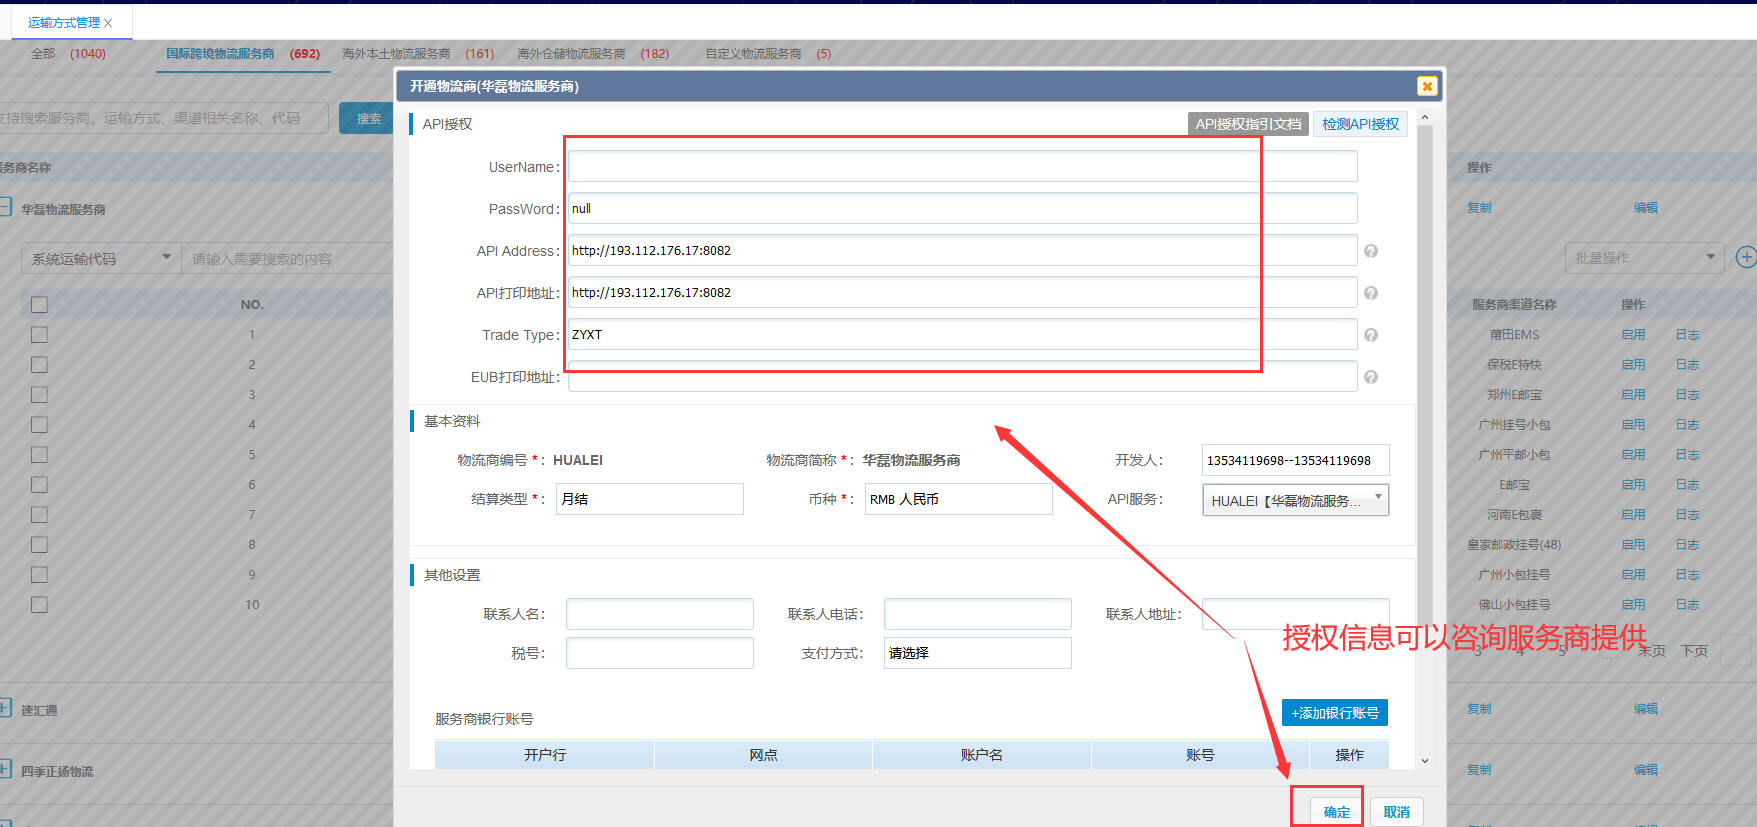Click help icon next to API打印地址 field

1371,293
